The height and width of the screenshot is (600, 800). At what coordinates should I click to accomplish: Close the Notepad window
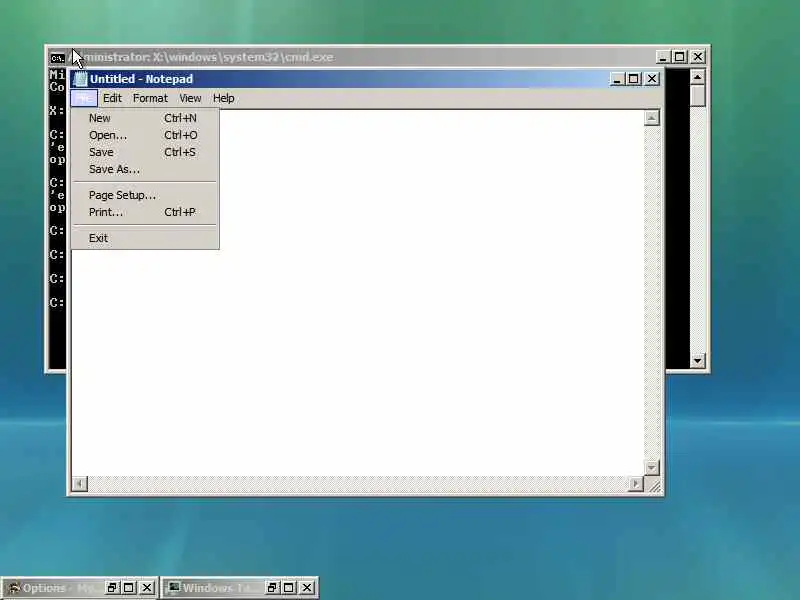point(652,79)
